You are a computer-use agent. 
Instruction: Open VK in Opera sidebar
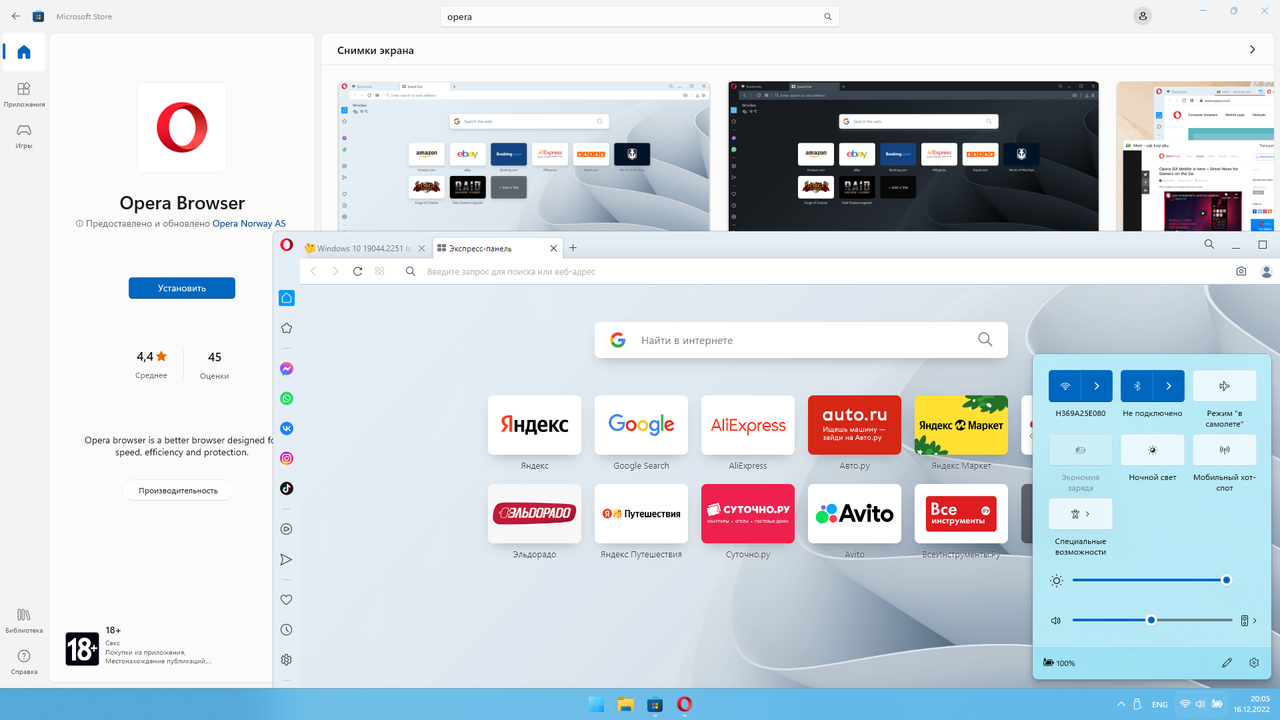[x=287, y=428]
